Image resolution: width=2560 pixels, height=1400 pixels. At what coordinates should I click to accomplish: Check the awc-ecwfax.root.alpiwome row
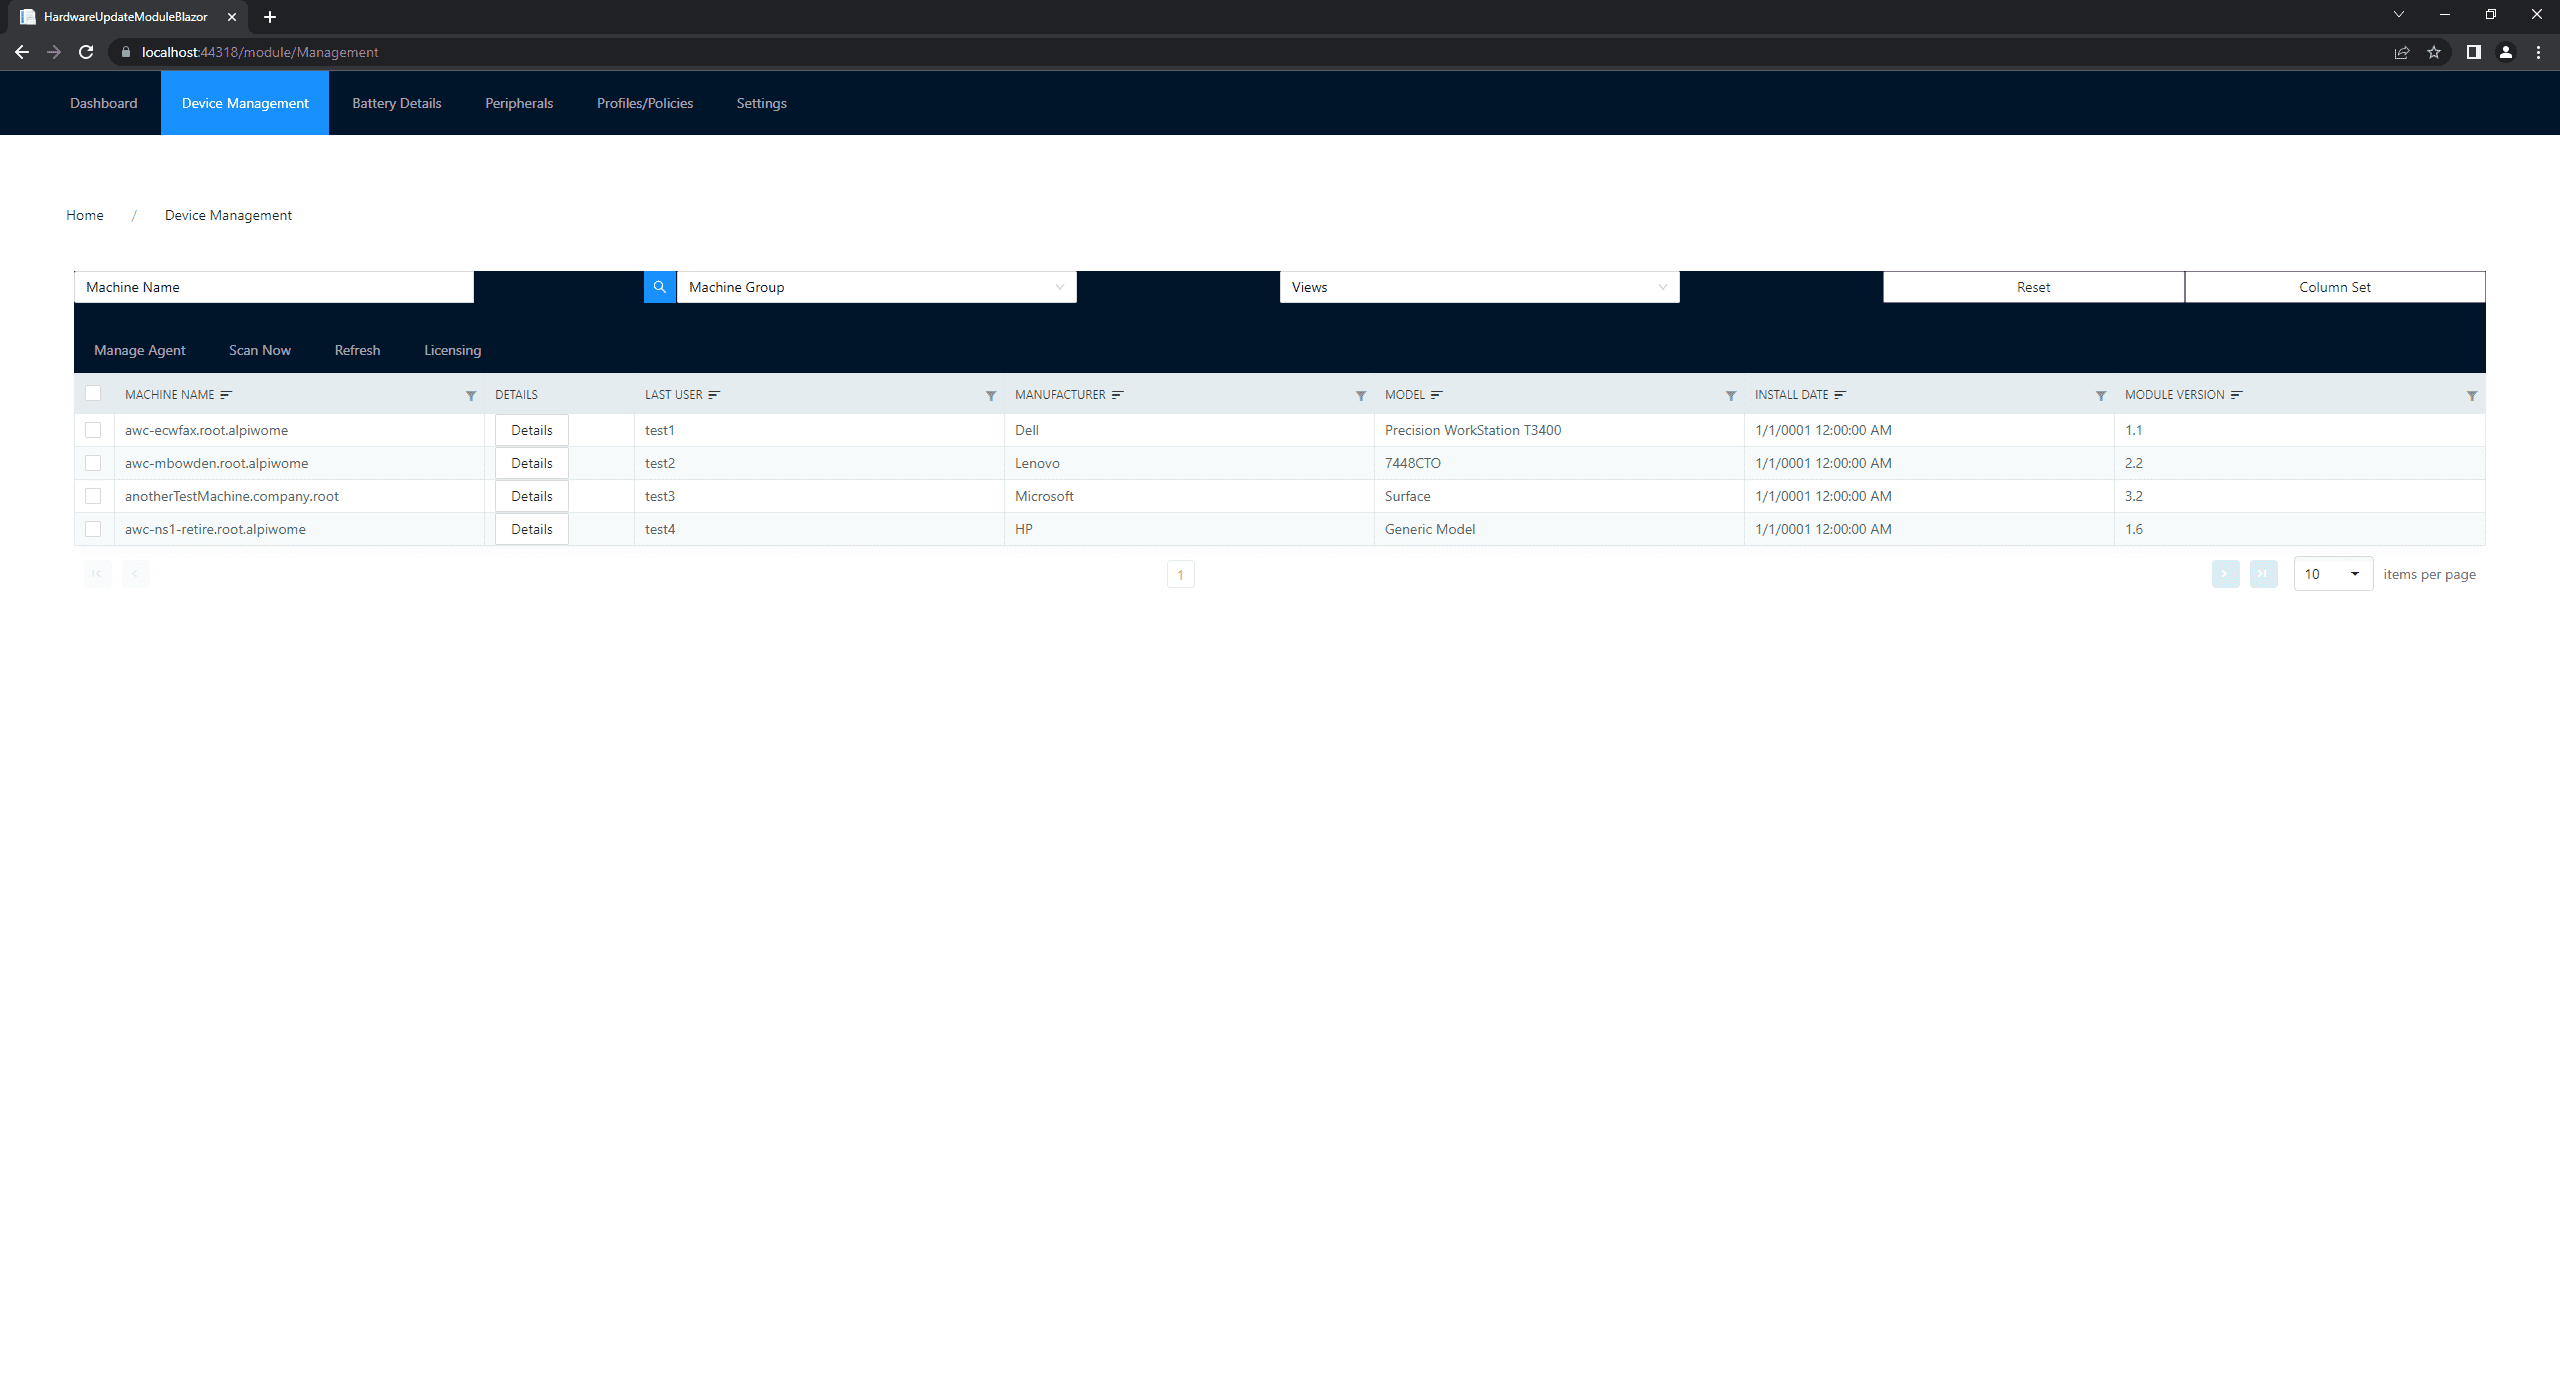(93, 430)
